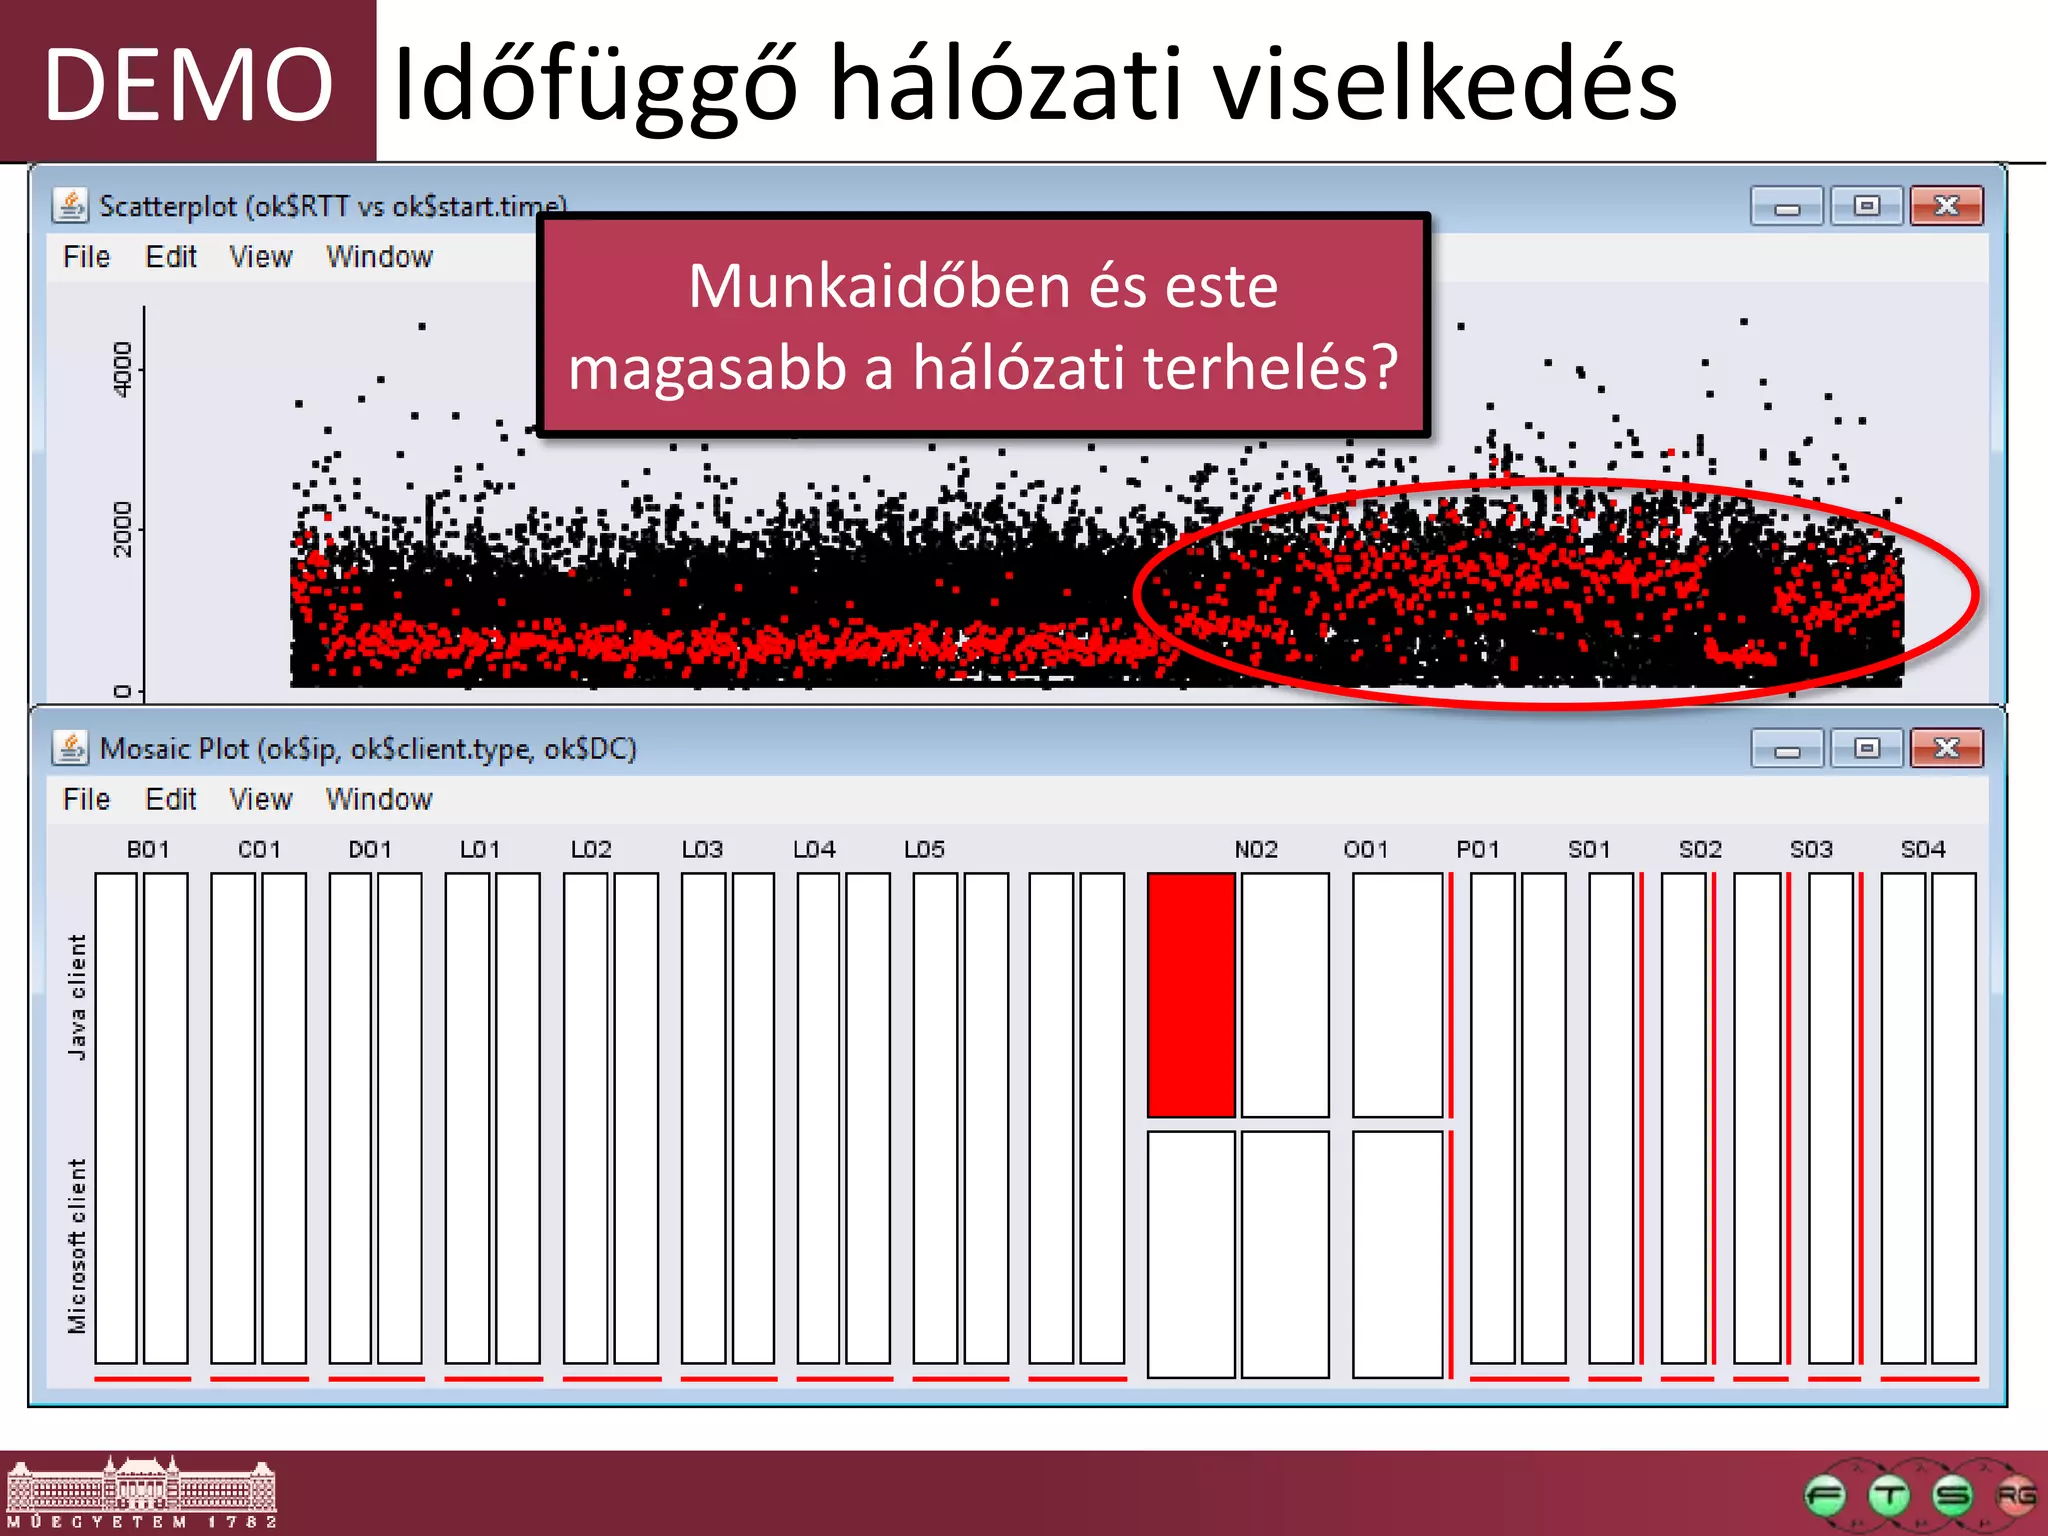Screen dimensions: 2048x1536
Task: Open View menu in Scatterplot window
Action: pos(261,257)
